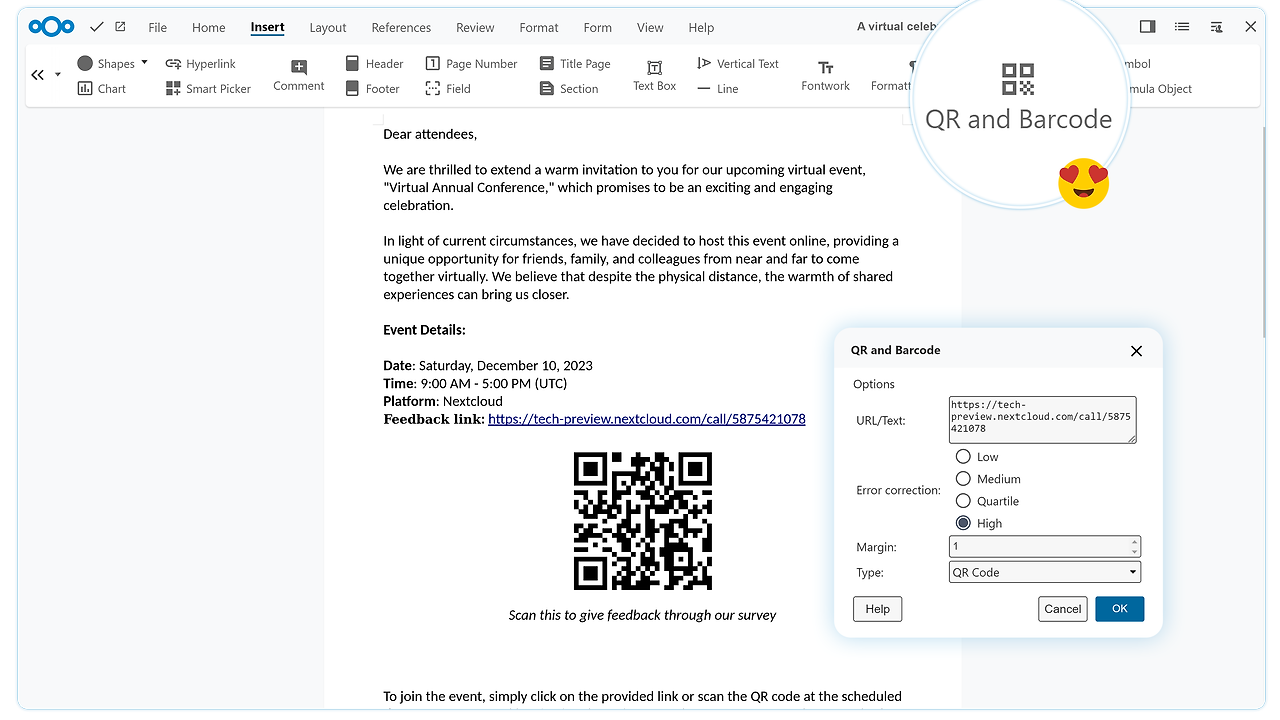
Task: Click the Hyperlink tool
Action: point(201,63)
